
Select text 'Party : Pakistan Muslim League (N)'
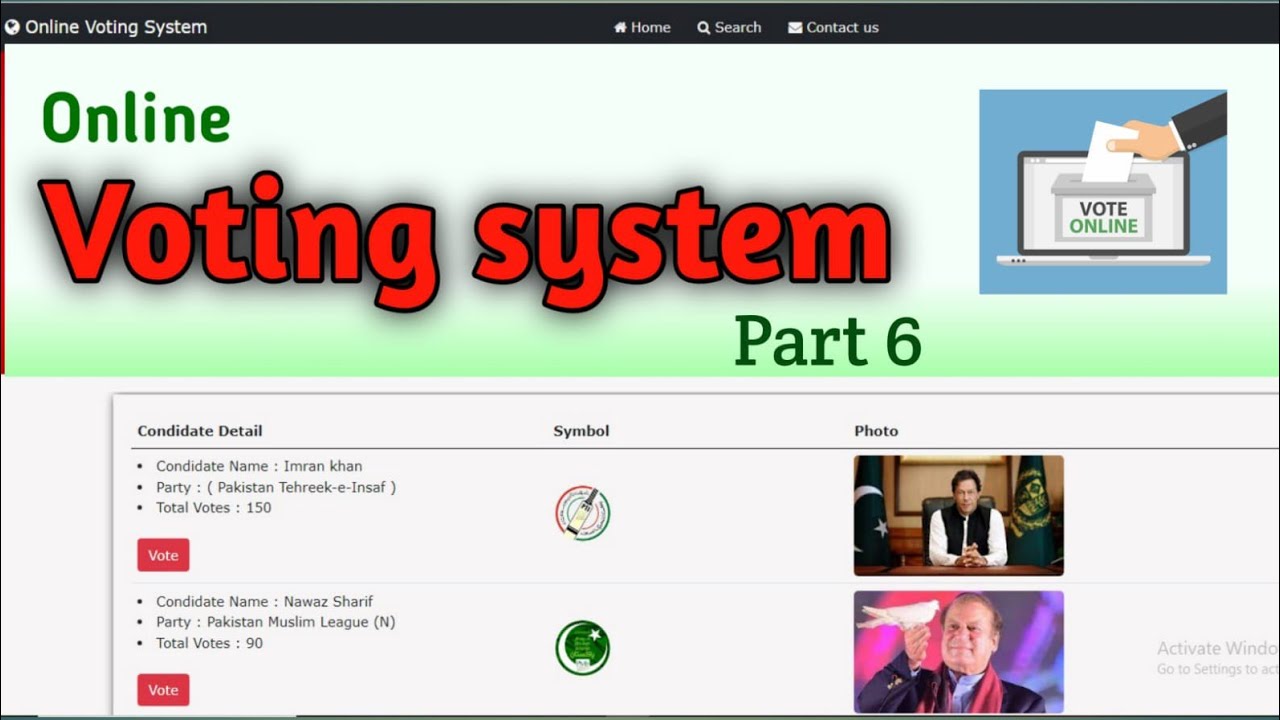click(275, 622)
